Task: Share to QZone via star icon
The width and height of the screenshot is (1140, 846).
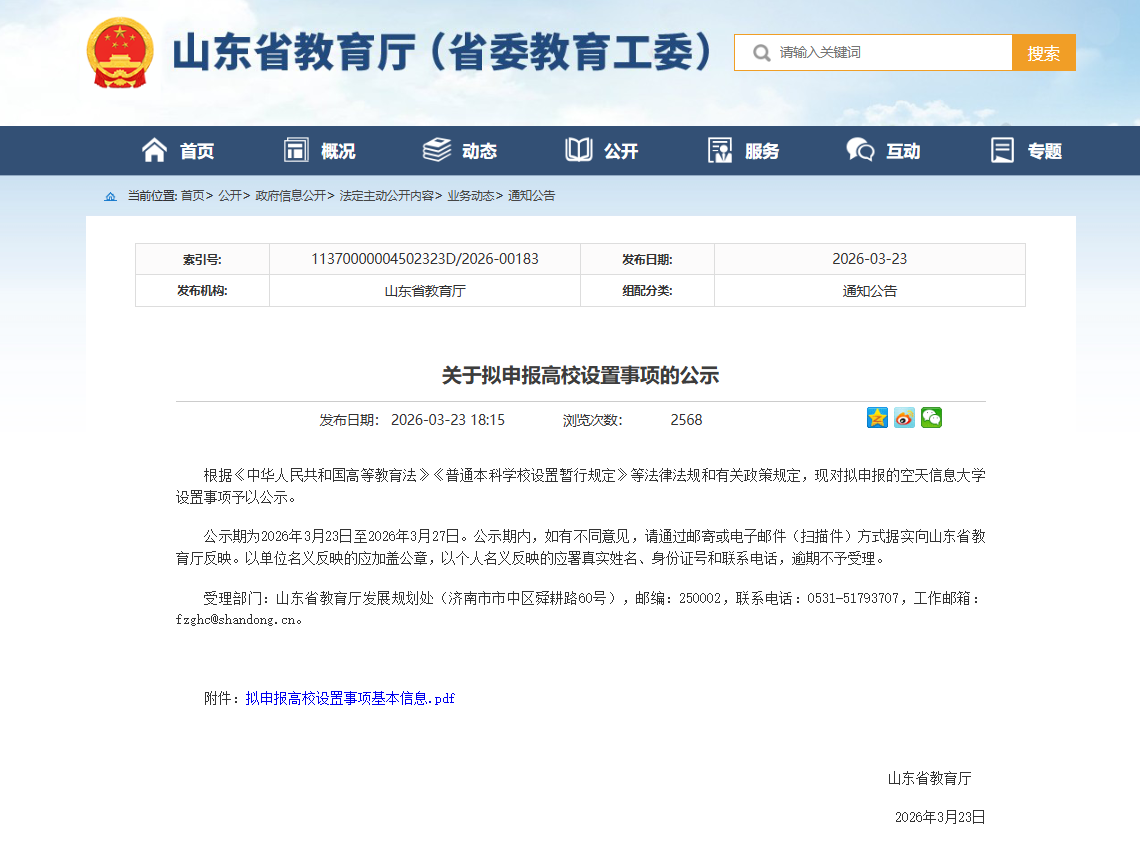Action: (877, 418)
